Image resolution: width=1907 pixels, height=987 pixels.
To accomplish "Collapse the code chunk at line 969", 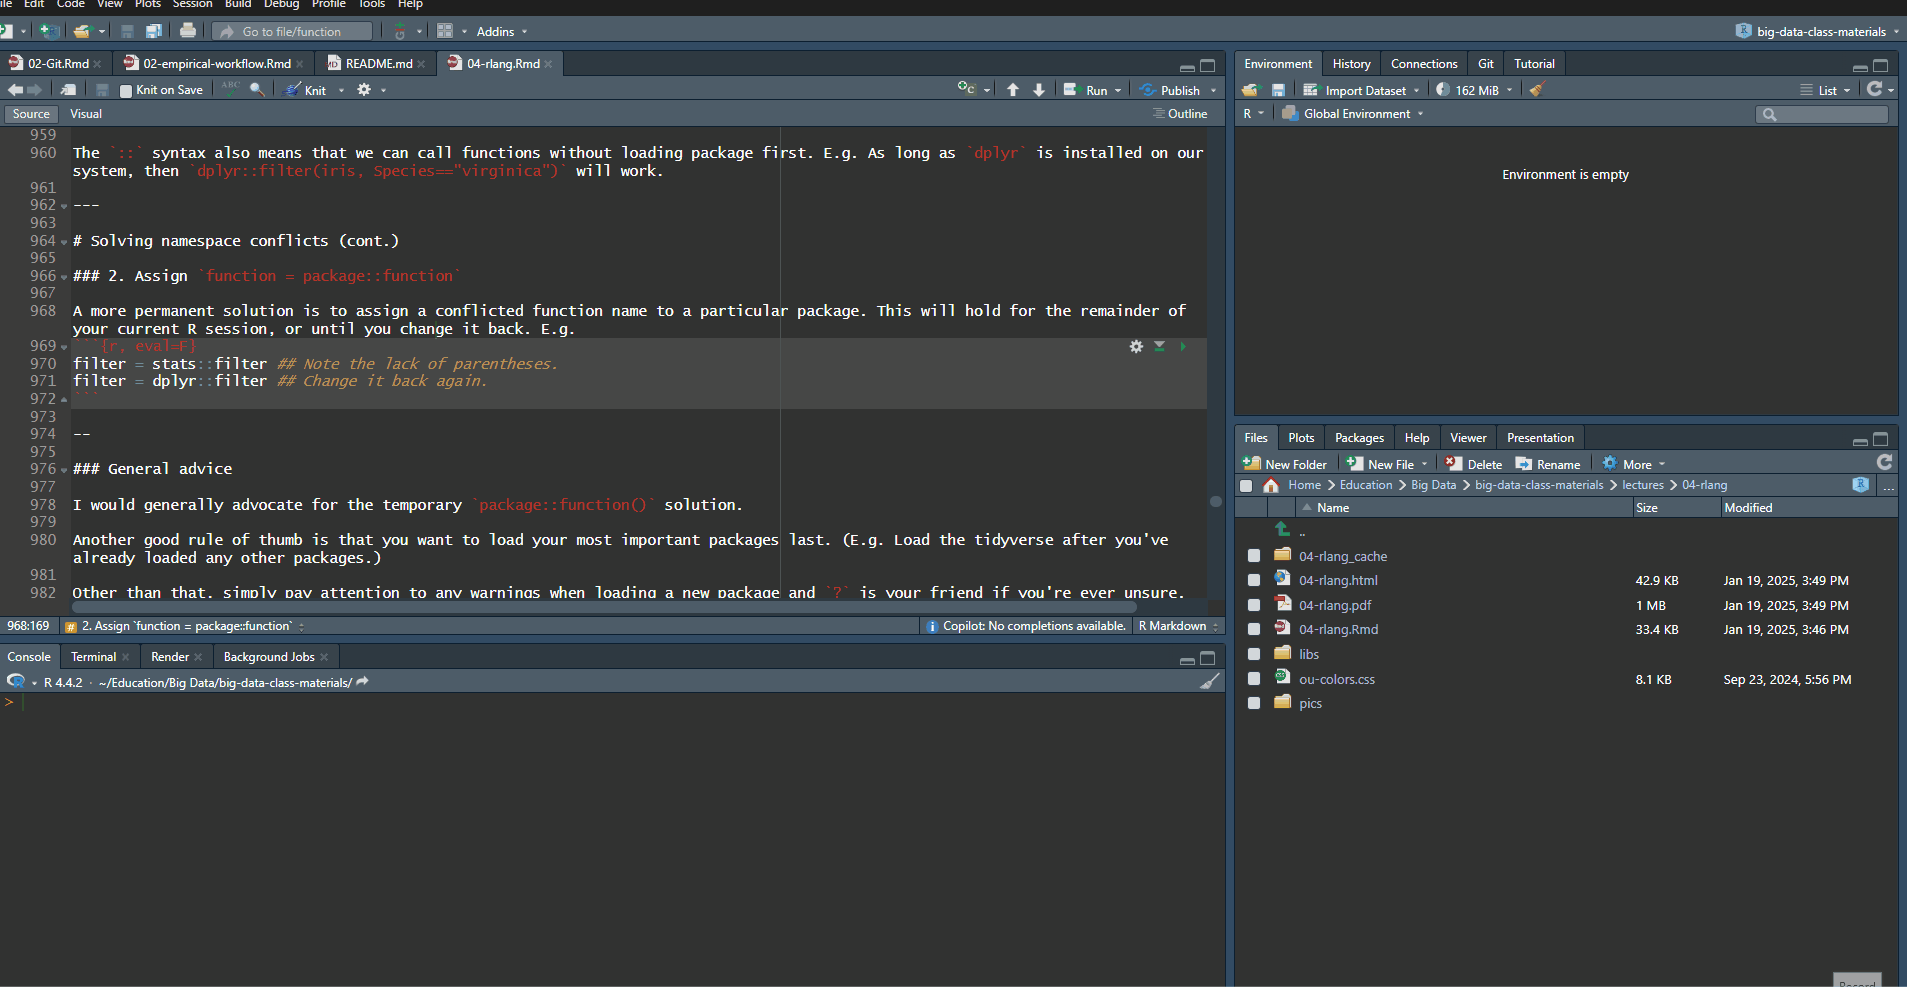I will tap(64, 347).
